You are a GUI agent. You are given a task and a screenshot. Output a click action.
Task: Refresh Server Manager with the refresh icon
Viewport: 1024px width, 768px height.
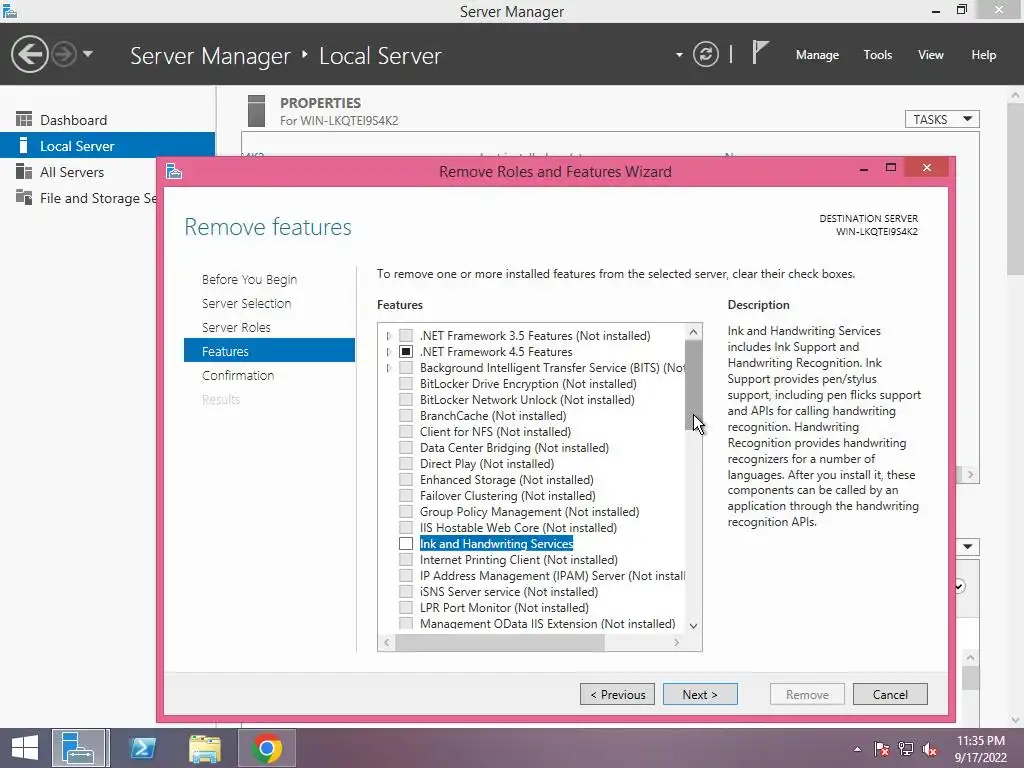705,54
